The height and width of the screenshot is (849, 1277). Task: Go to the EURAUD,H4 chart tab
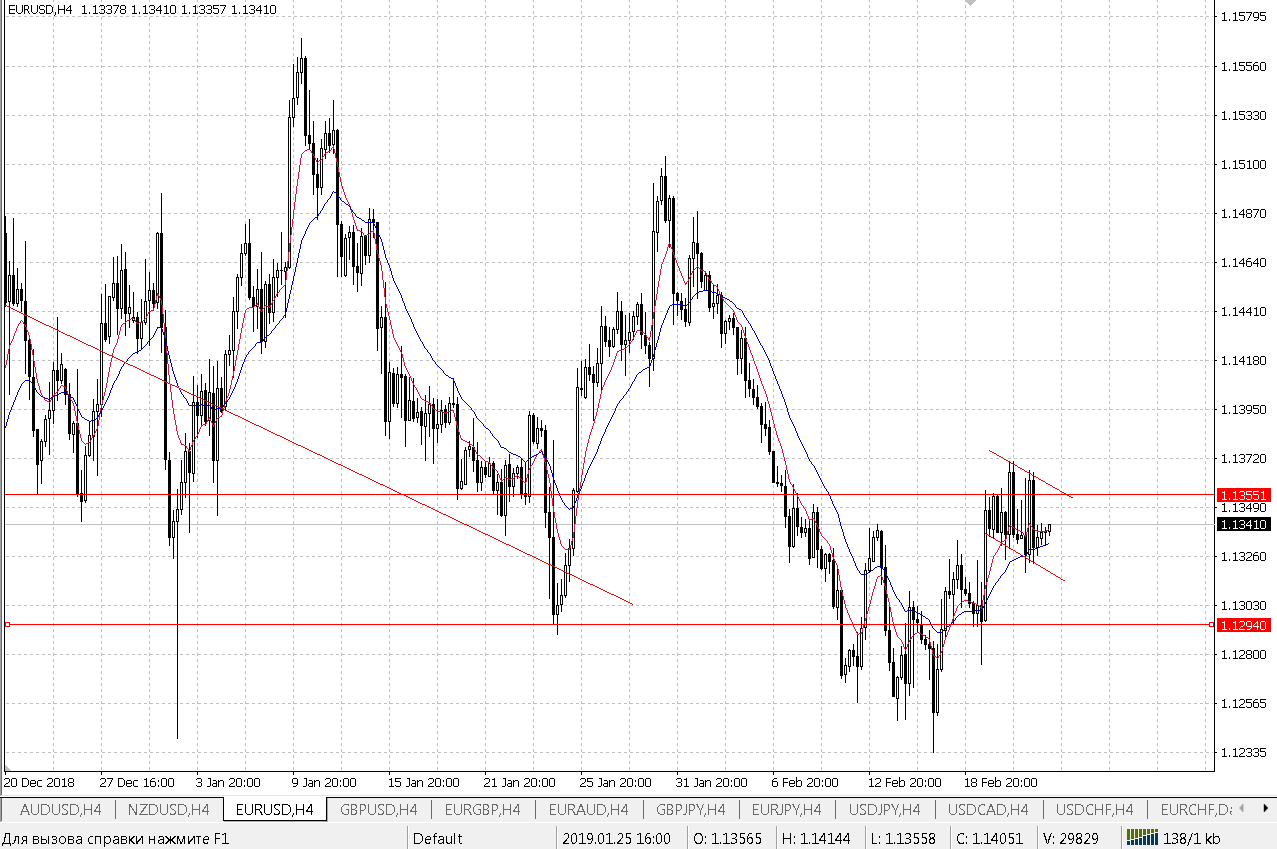(x=587, y=809)
